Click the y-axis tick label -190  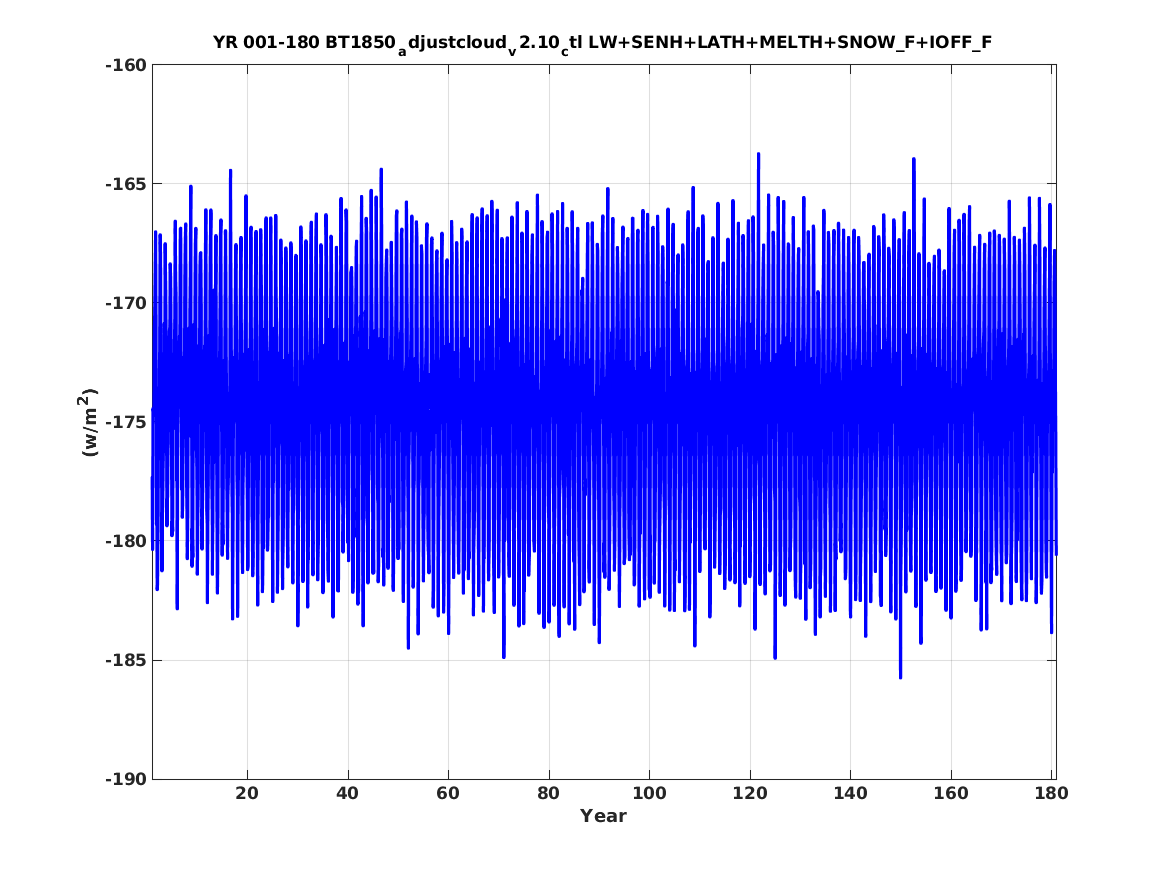pyautogui.click(x=126, y=779)
